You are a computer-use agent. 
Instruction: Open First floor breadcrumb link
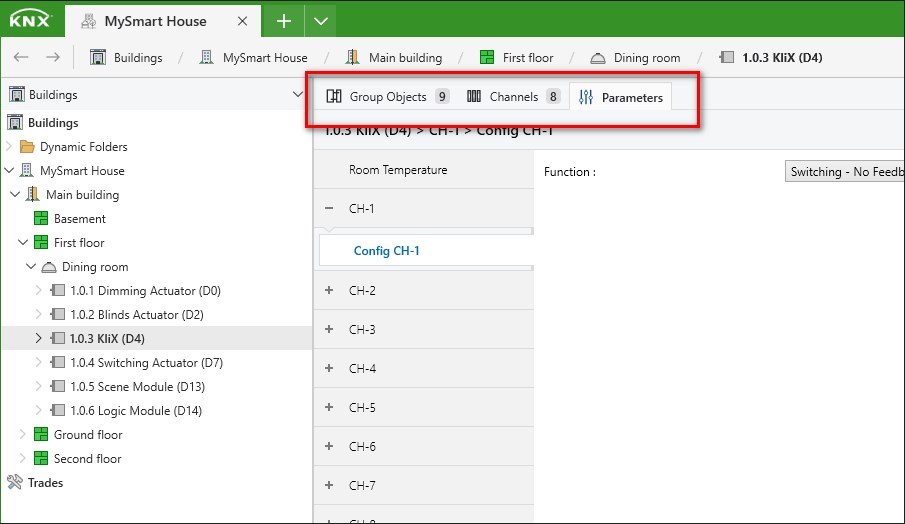(x=528, y=58)
